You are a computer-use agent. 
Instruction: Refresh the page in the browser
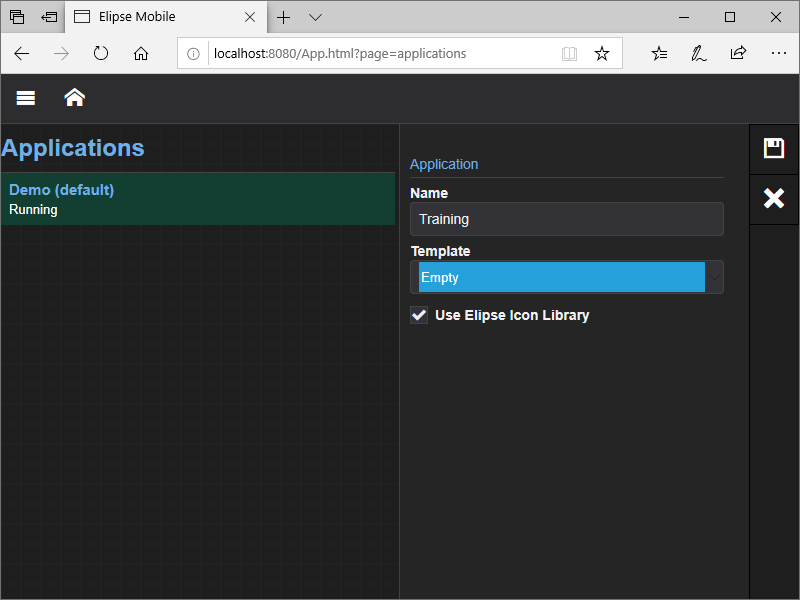(101, 53)
